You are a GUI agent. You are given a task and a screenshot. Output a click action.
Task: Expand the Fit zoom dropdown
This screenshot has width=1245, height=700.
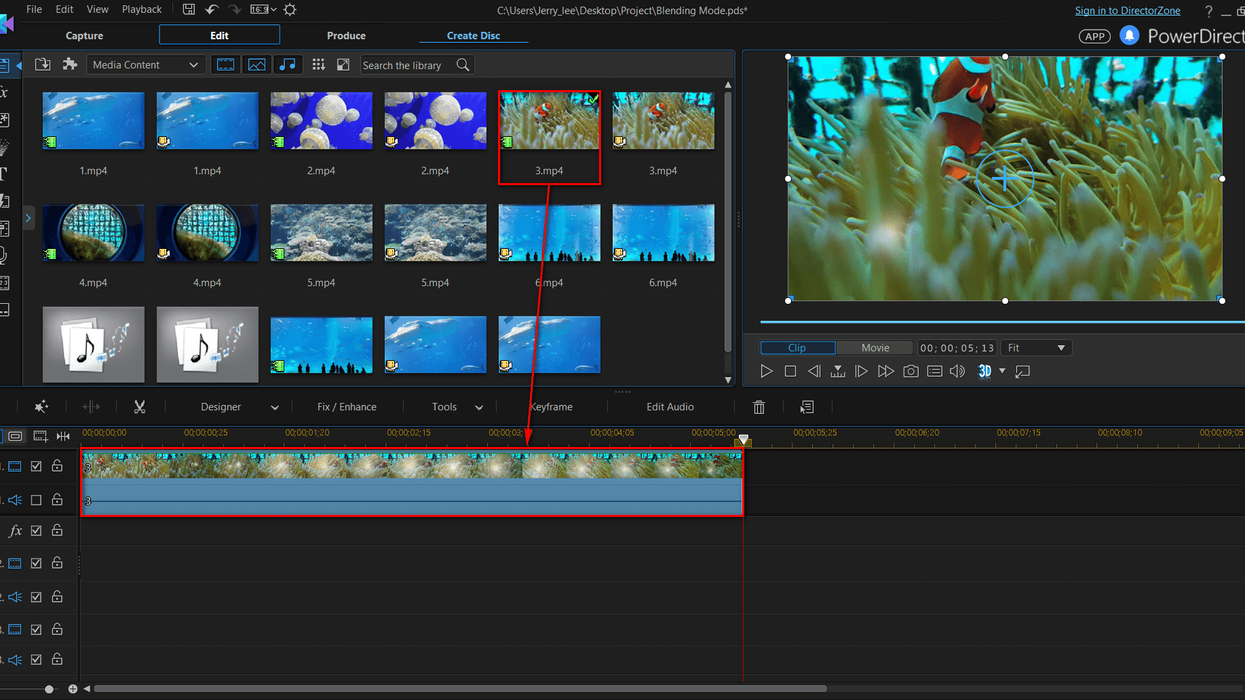(x=1036, y=348)
